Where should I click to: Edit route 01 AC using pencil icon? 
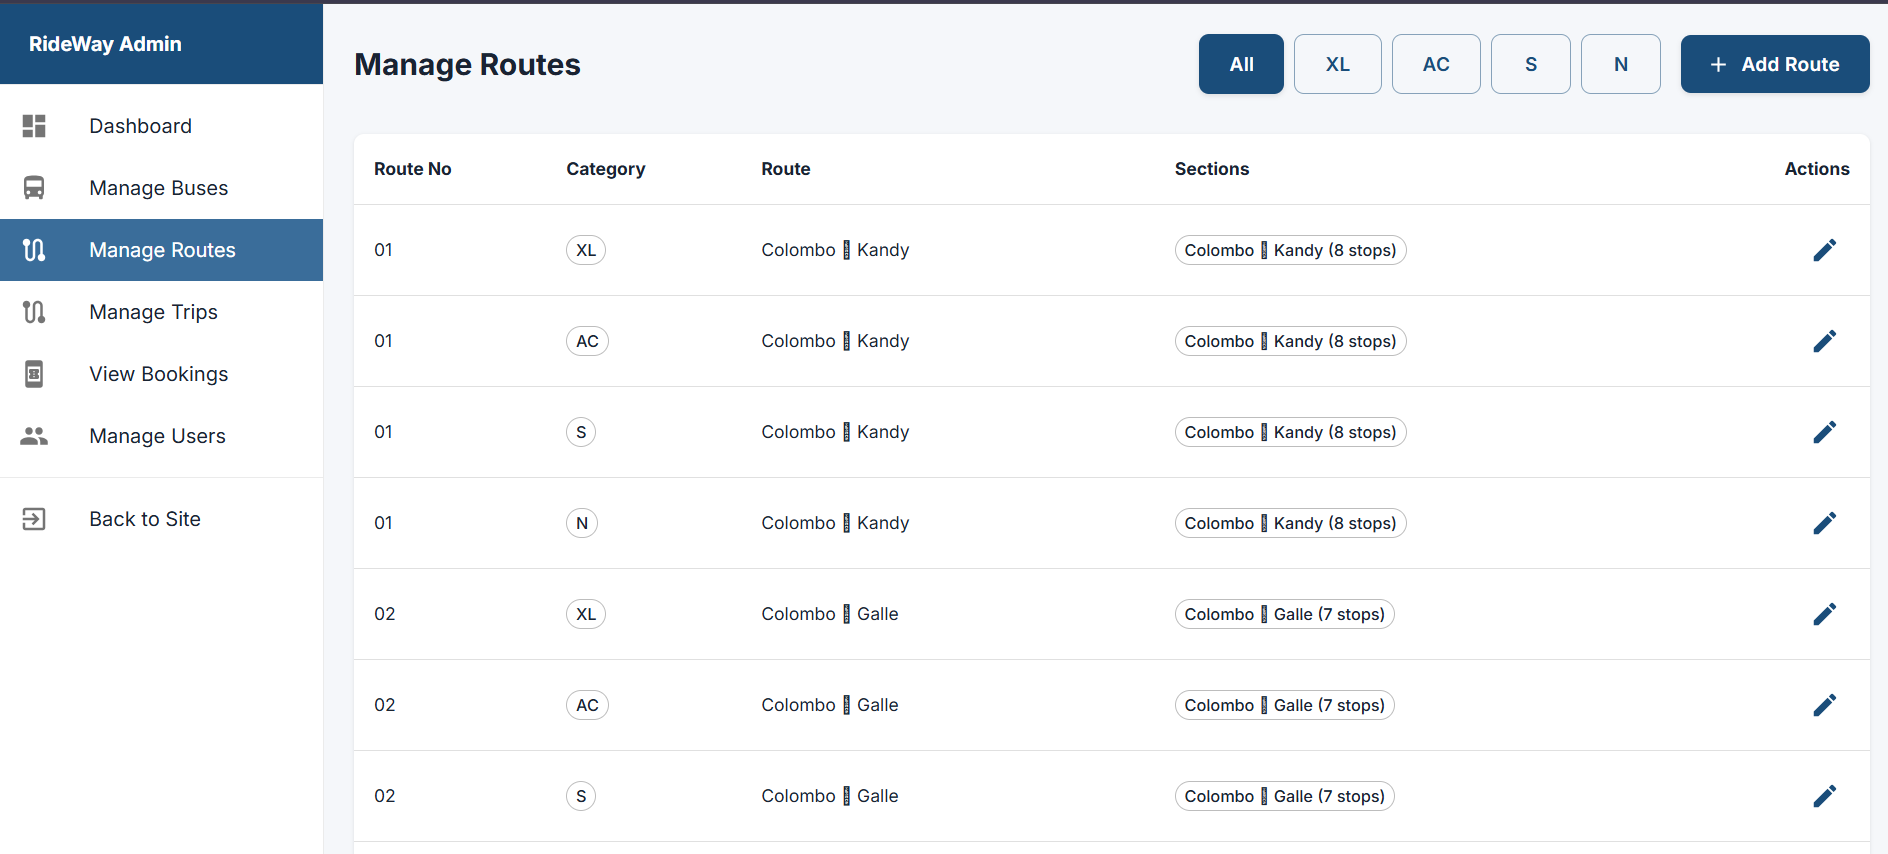click(x=1825, y=341)
